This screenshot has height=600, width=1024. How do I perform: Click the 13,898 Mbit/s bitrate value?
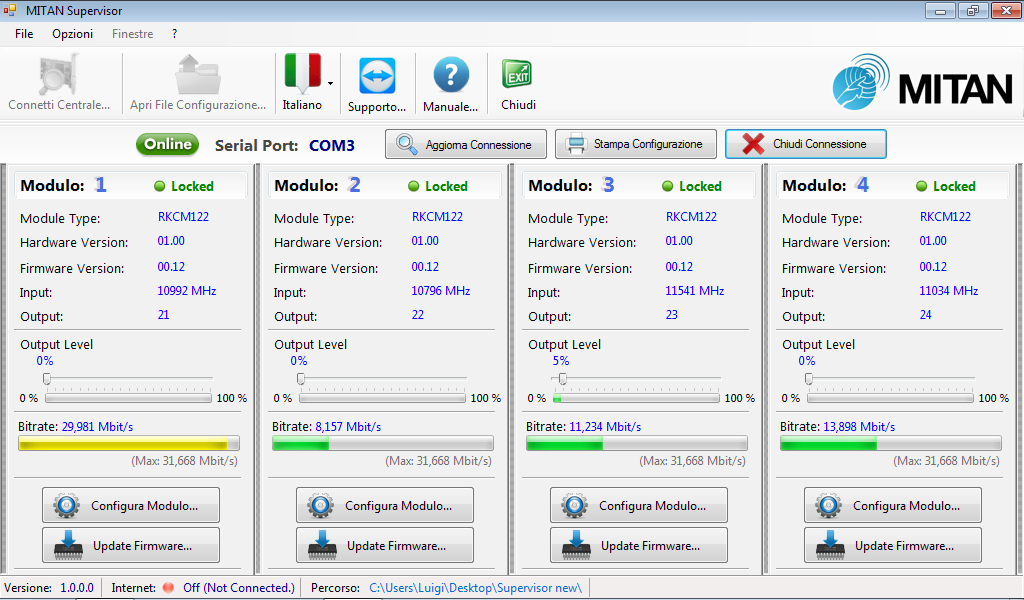coord(859,427)
